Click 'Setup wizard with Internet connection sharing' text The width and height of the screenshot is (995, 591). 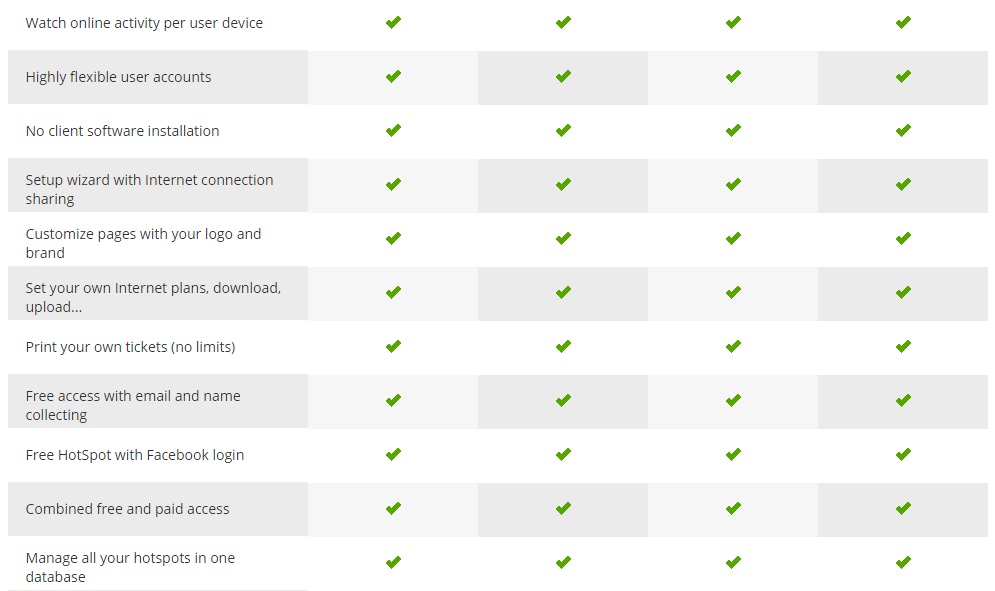[149, 189]
